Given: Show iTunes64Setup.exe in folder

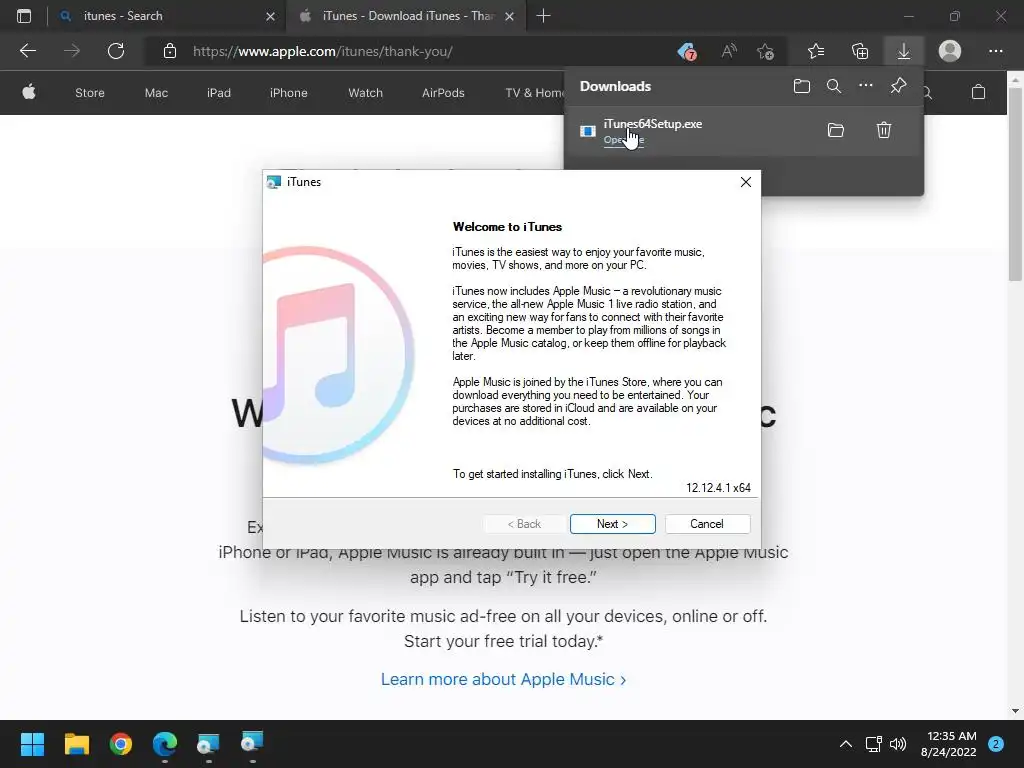Looking at the screenshot, I should (836, 130).
